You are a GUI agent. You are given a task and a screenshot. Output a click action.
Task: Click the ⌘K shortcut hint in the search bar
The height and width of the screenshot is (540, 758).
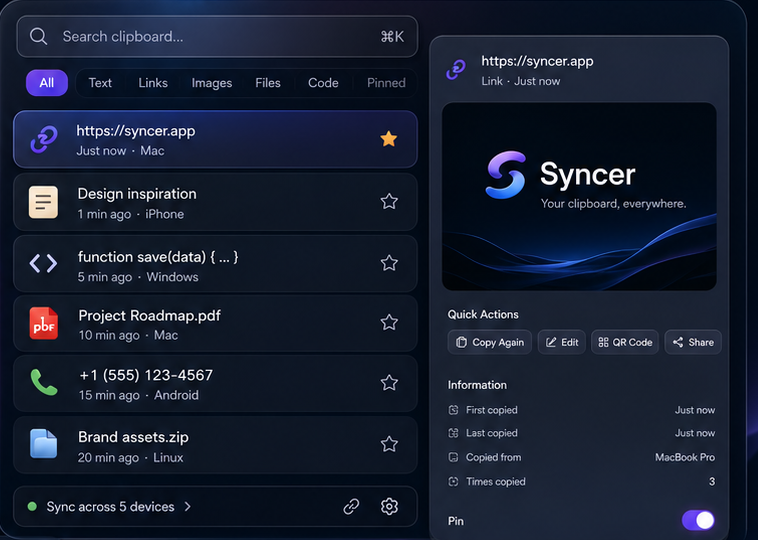coord(392,37)
